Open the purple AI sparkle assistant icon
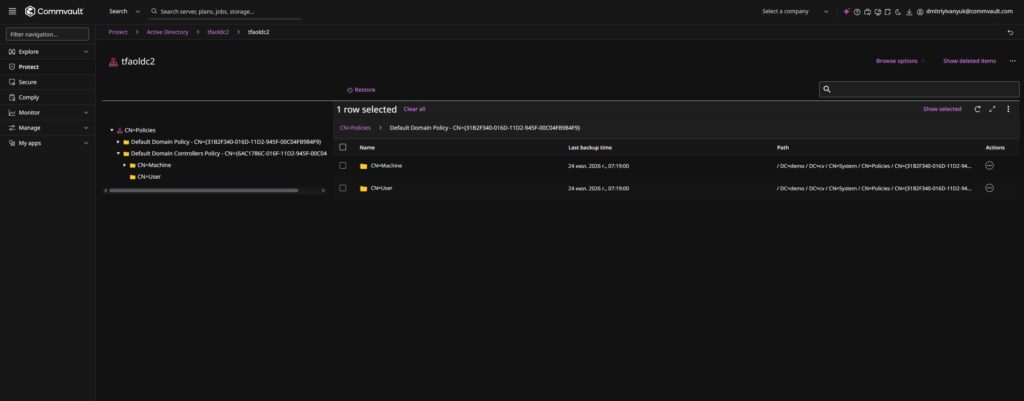 [x=846, y=11]
